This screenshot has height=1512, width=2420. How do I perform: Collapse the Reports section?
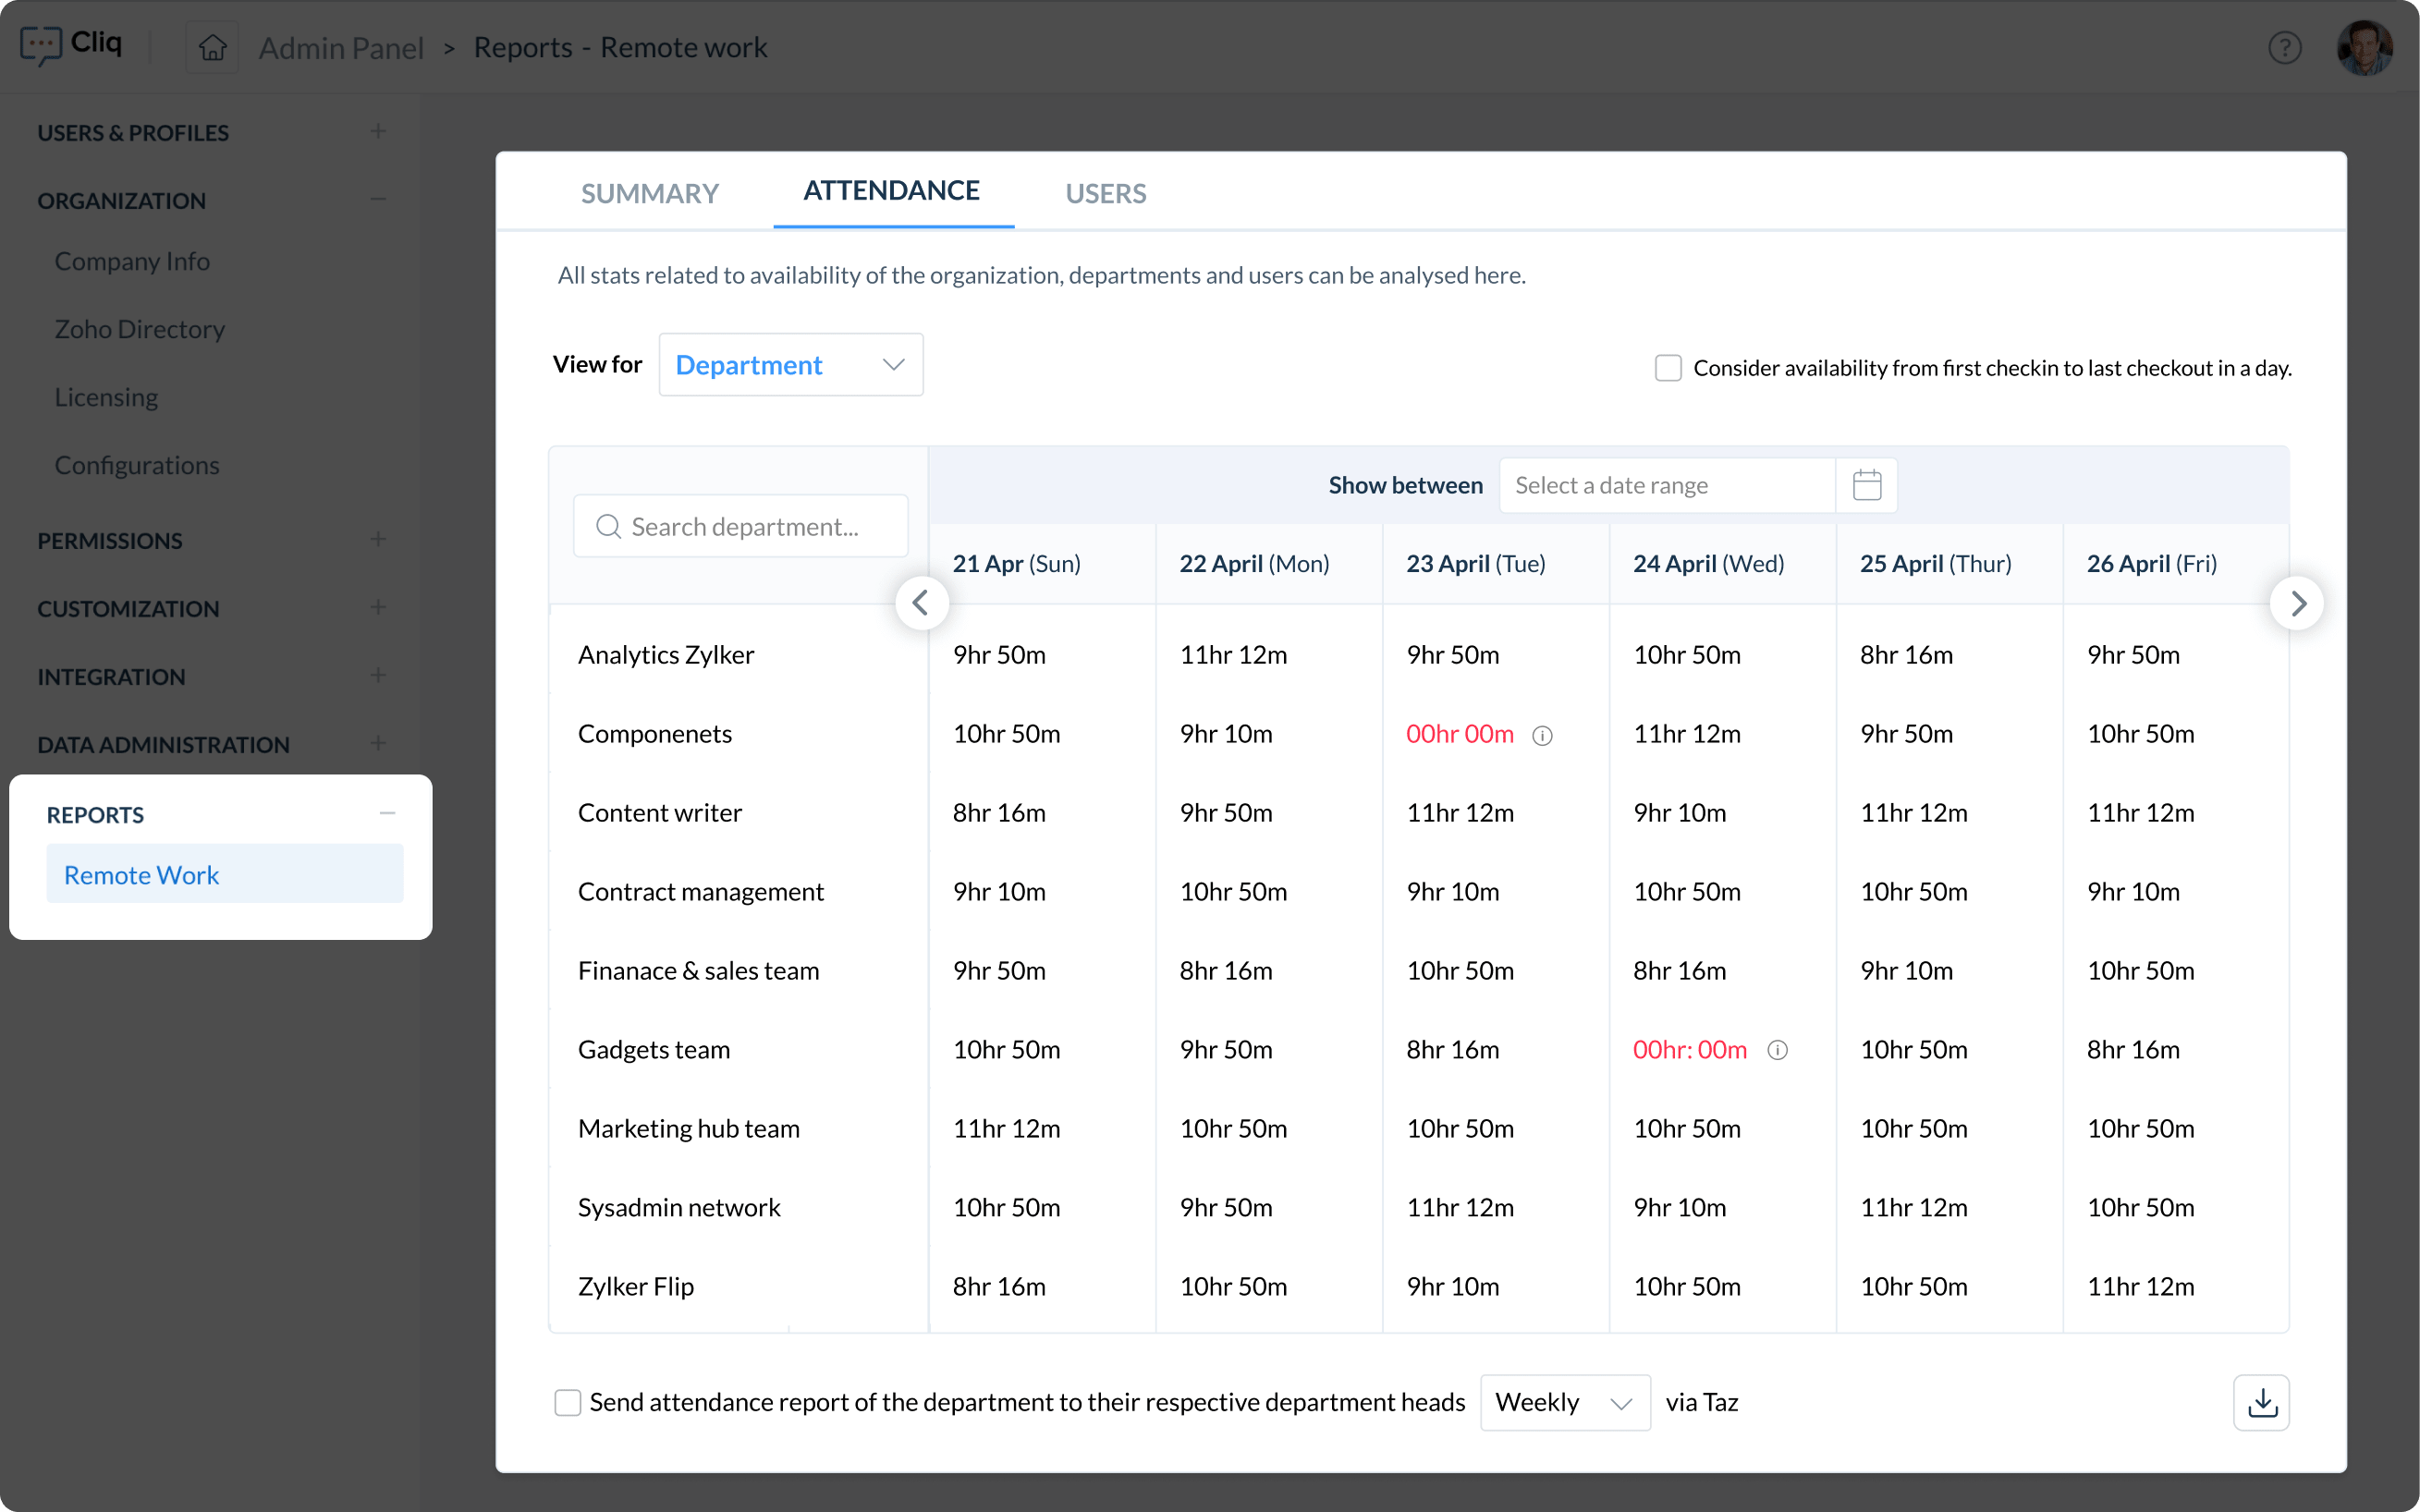coord(388,813)
